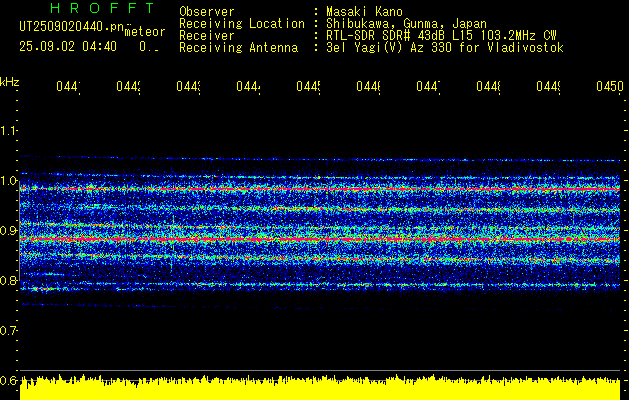Click the 'Observer' field label

207,12
